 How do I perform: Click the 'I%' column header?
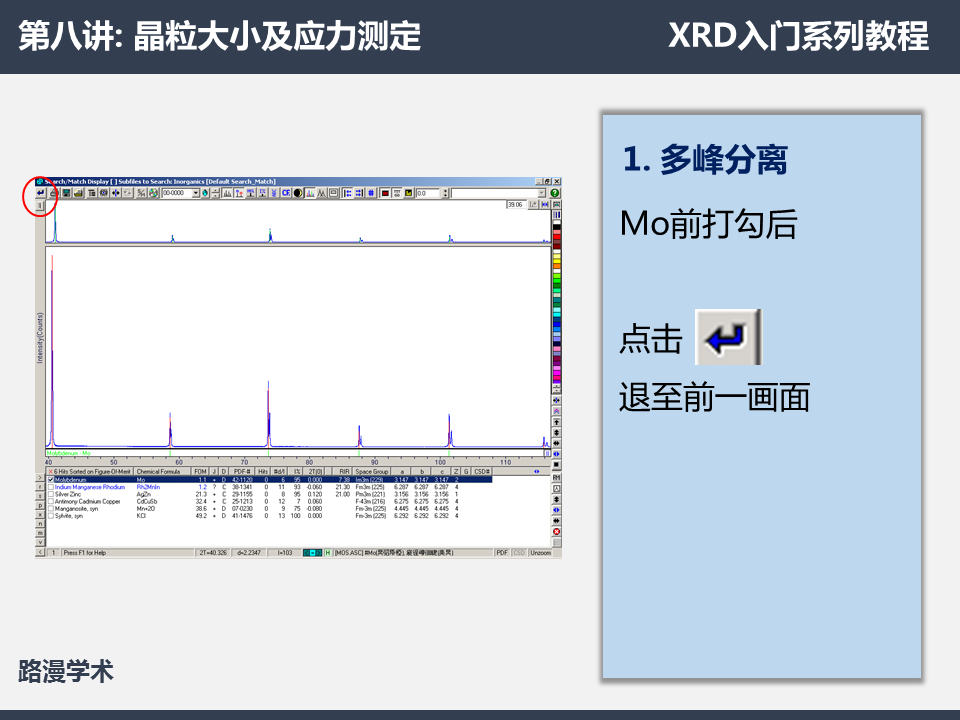click(x=295, y=471)
